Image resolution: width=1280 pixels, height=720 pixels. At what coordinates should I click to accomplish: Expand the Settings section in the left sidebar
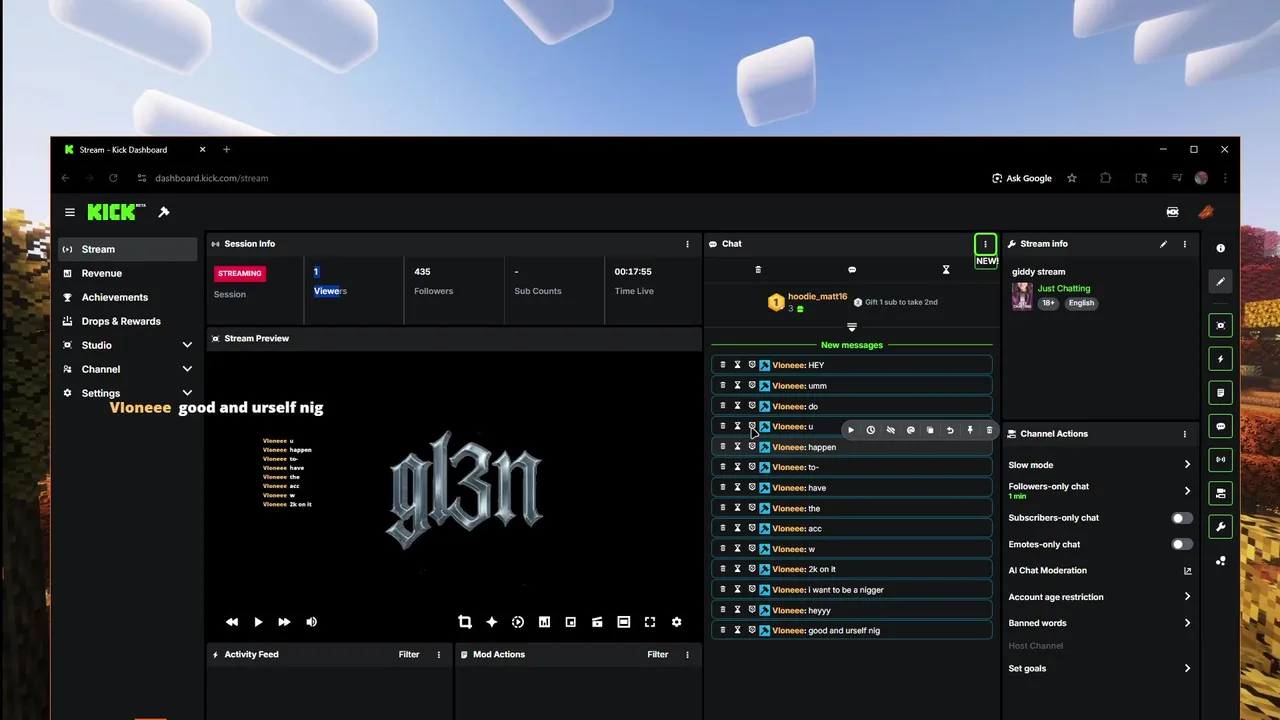[x=187, y=393]
